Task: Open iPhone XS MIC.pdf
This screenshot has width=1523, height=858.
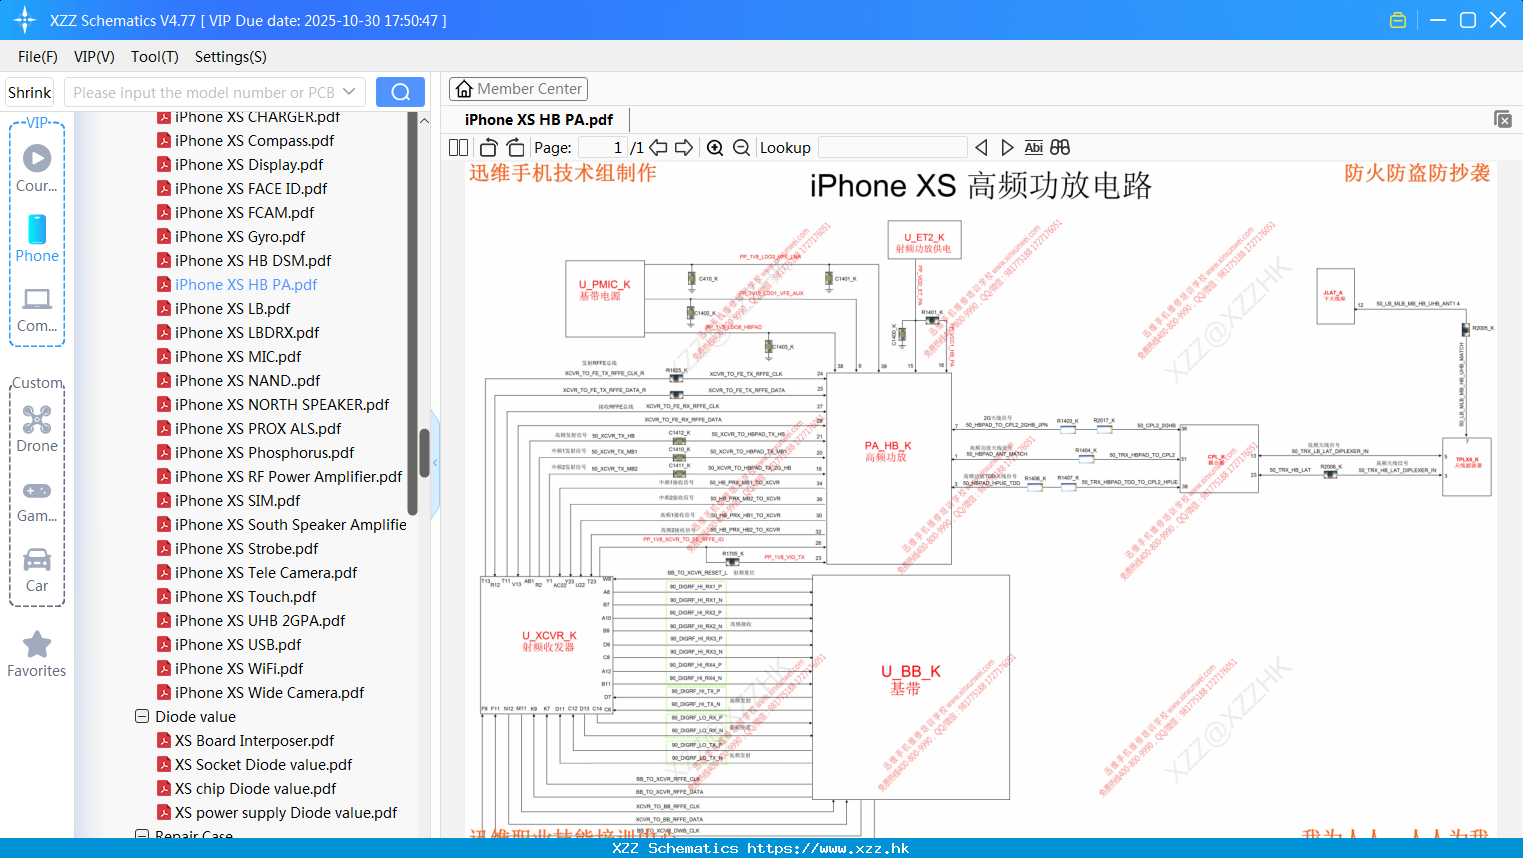Action: 238,356
